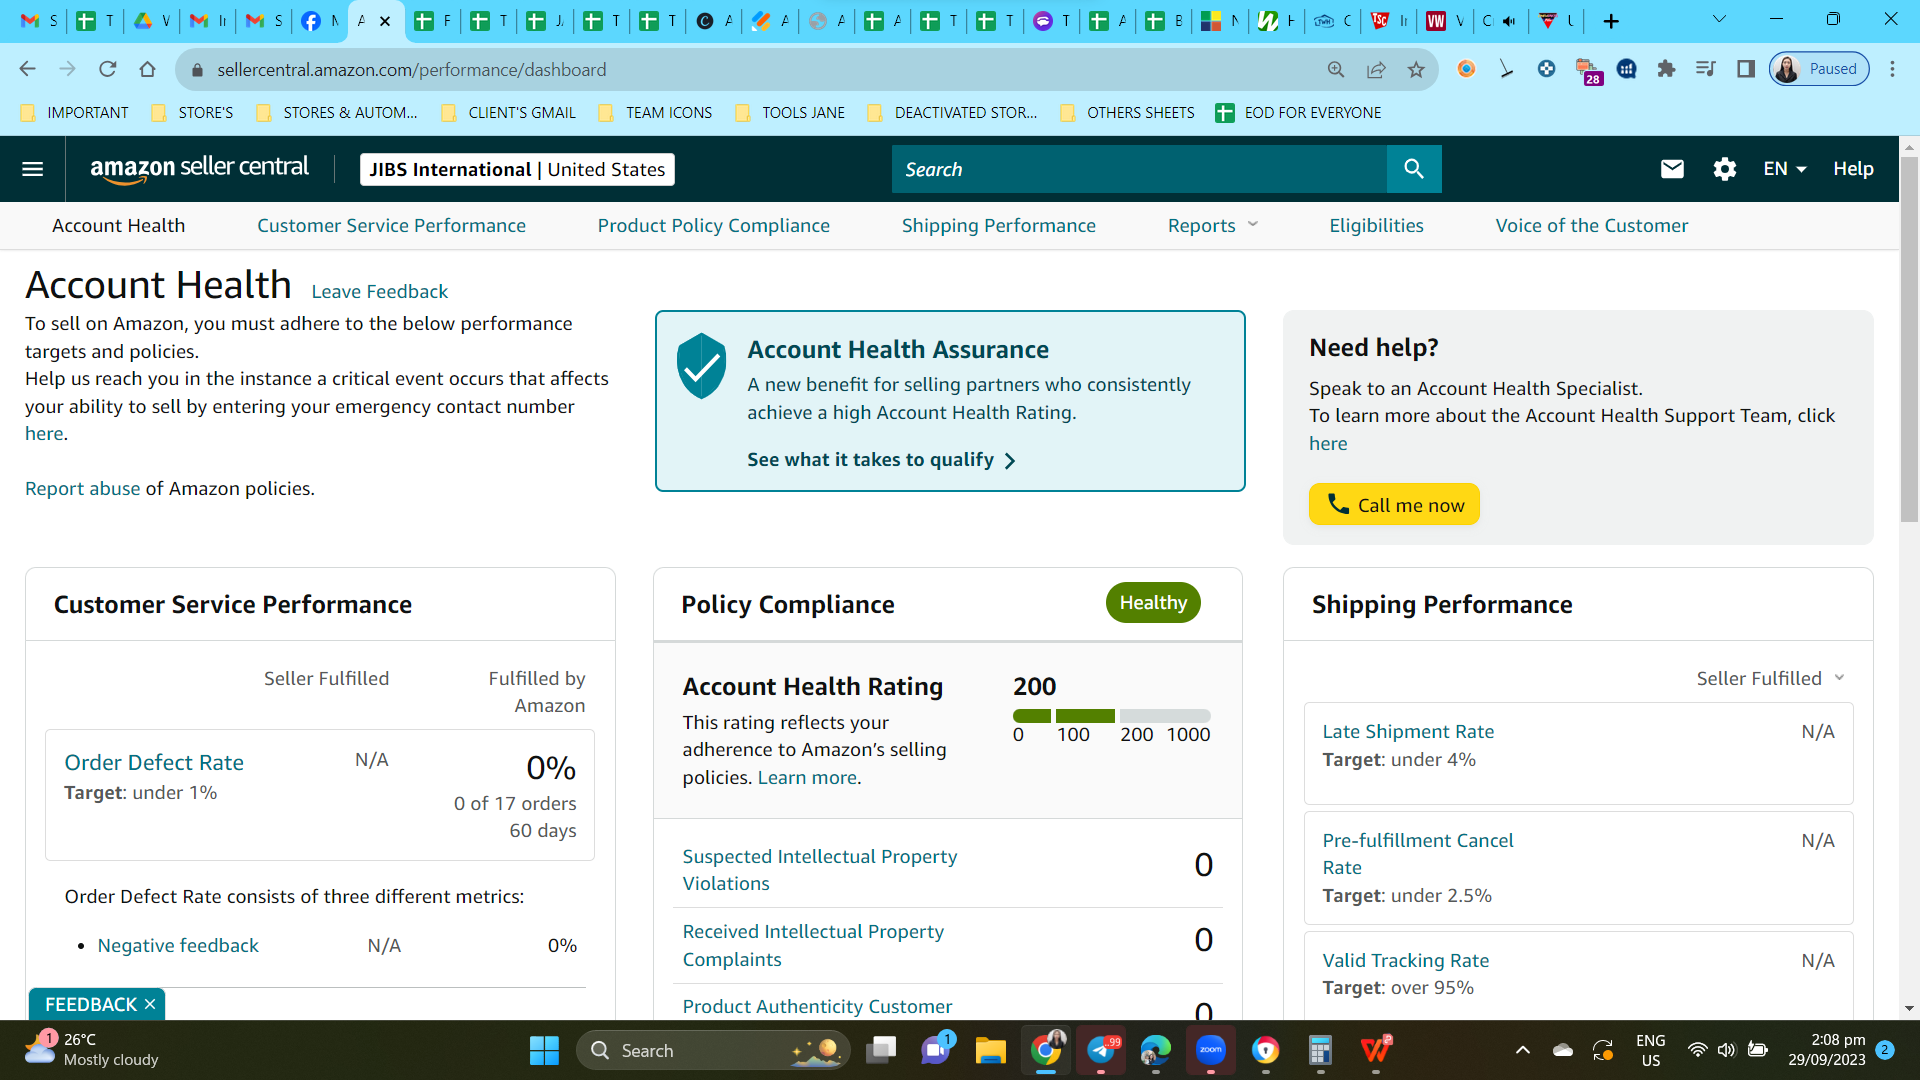Open Zoom from the taskbar
Screen dimensions: 1920x1080
click(1211, 1050)
